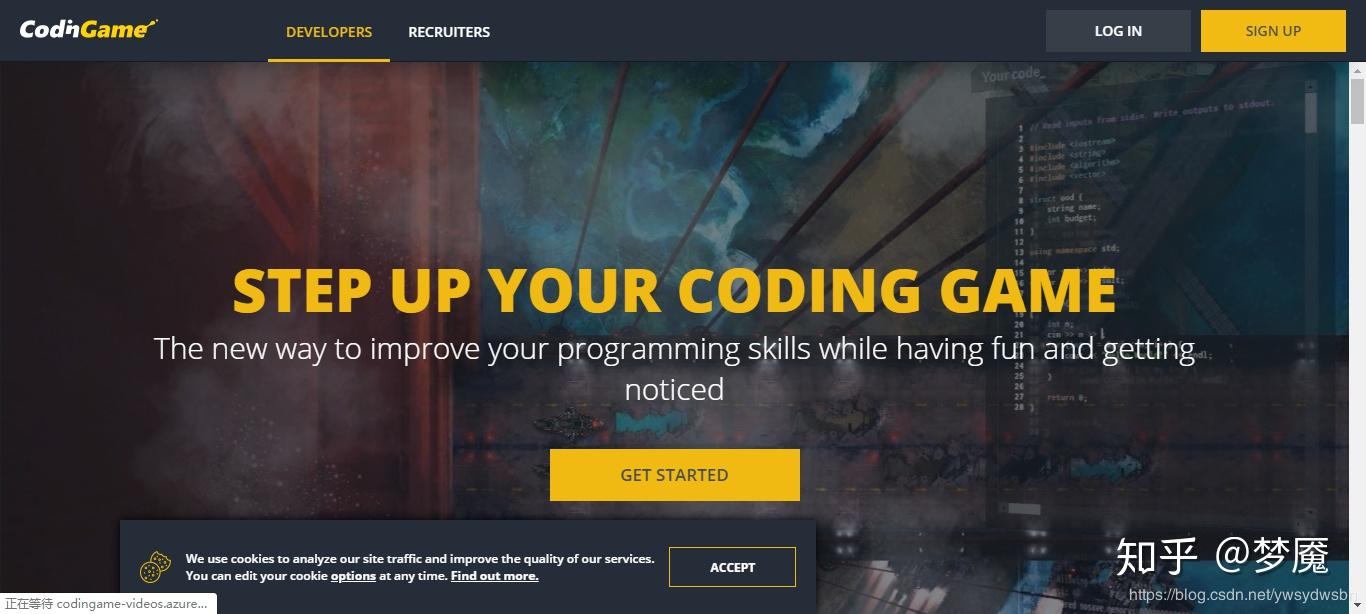Click the GET STARTED button
This screenshot has width=1366, height=614.
tap(675, 475)
